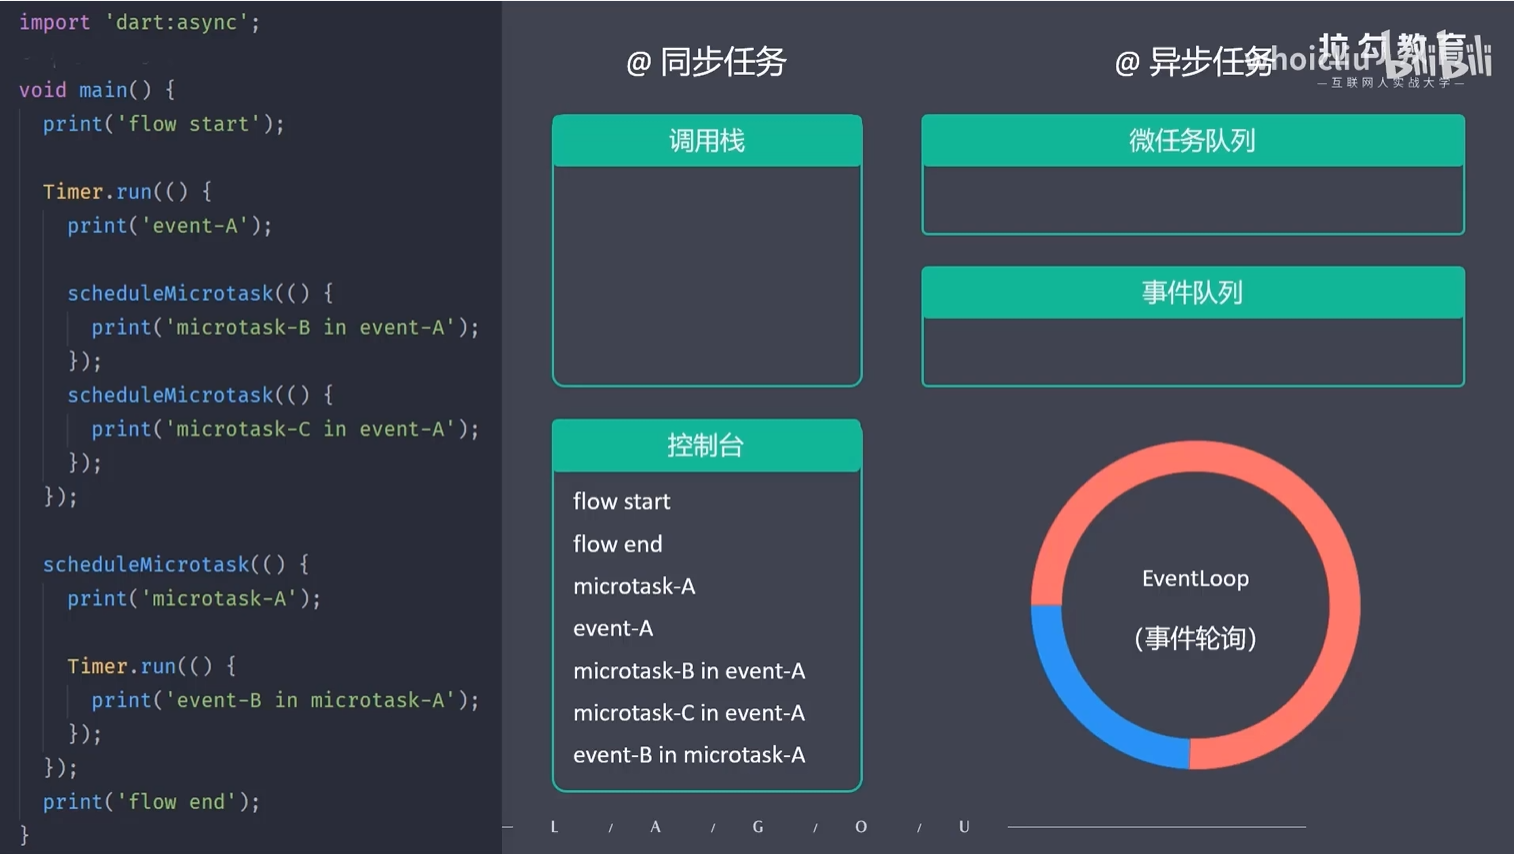The width and height of the screenshot is (1514, 854).
Task: Click the import 'dart:async' code line
Action: tap(139, 22)
